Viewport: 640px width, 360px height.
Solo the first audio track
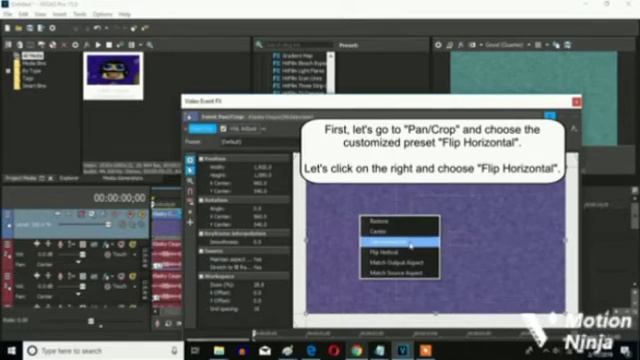[132, 244]
